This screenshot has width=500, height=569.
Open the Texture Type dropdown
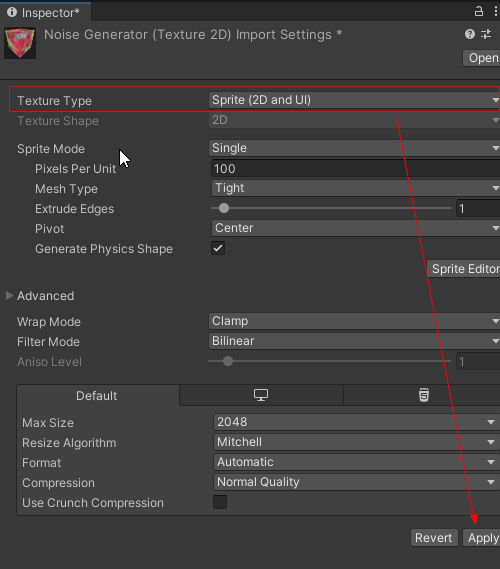click(x=354, y=100)
